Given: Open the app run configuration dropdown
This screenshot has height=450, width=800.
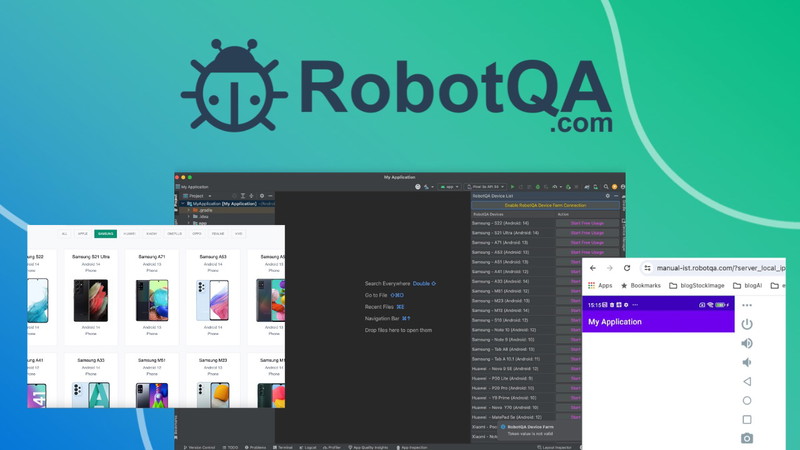Looking at the screenshot, I should click(450, 187).
